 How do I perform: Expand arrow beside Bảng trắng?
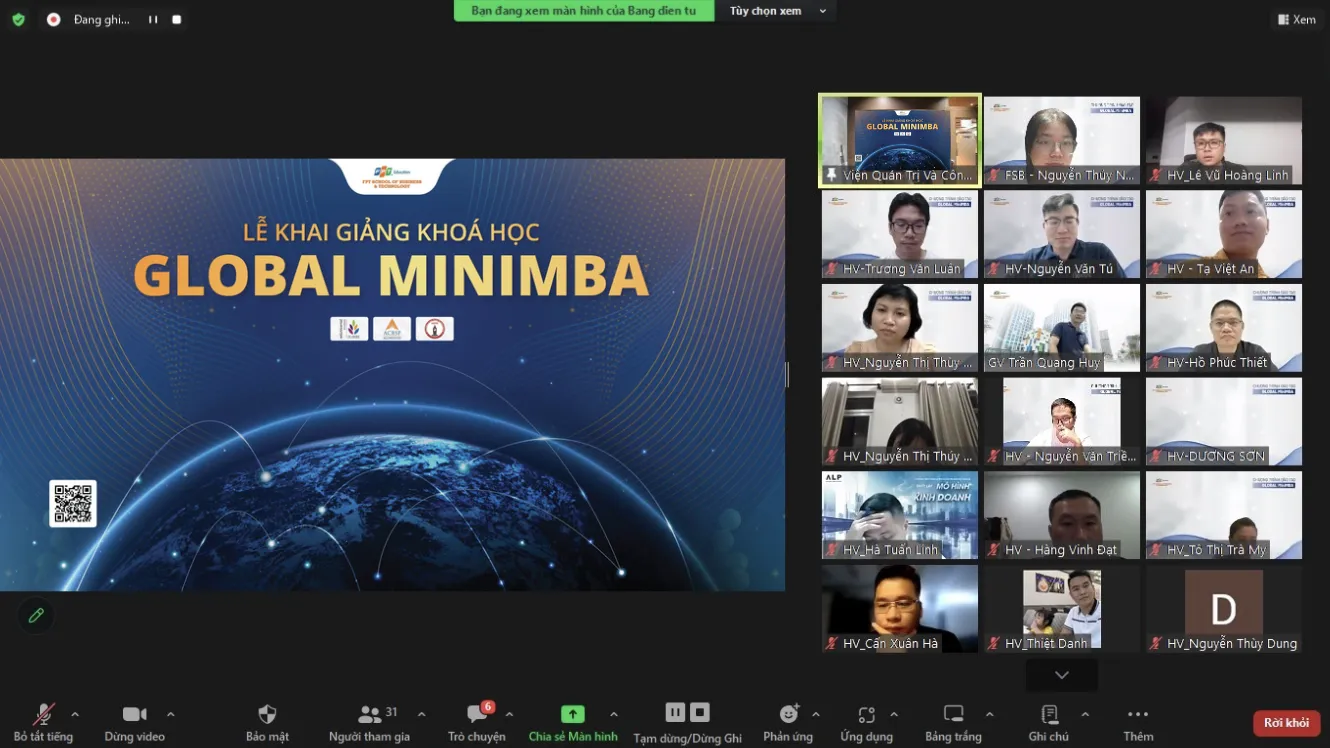click(x=989, y=715)
